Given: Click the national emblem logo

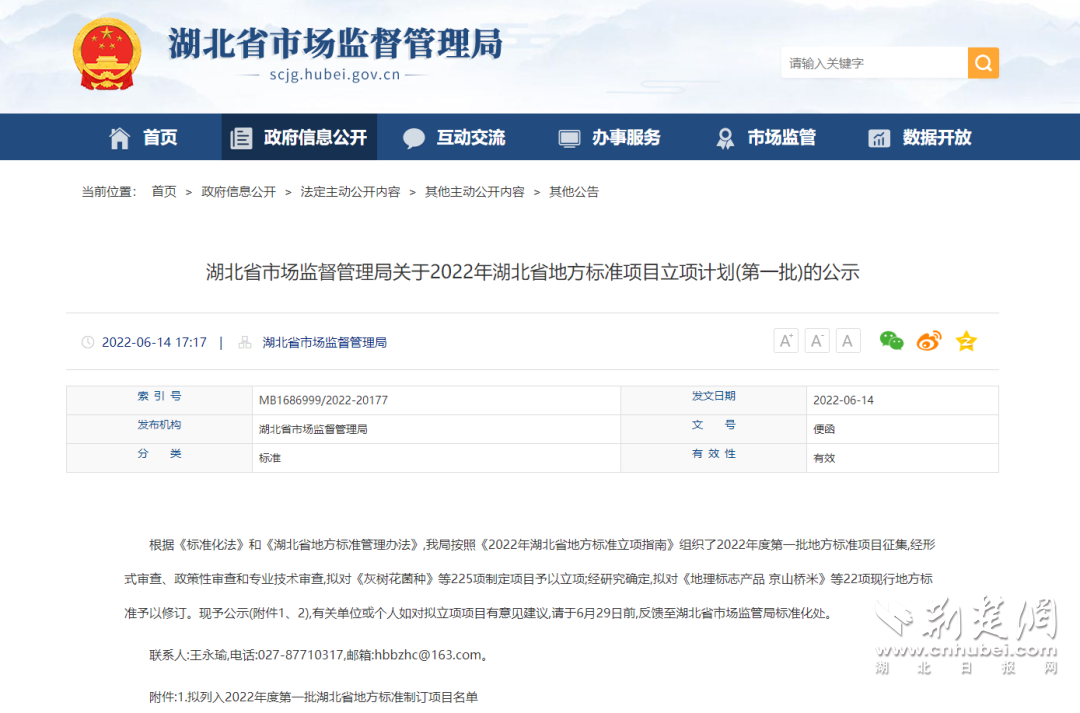Looking at the screenshot, I should (107, 54).
